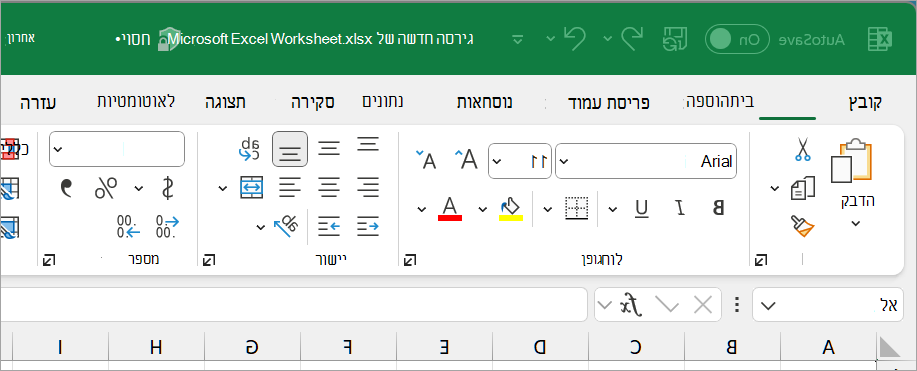Click the Undo arrow

[574, 38]
